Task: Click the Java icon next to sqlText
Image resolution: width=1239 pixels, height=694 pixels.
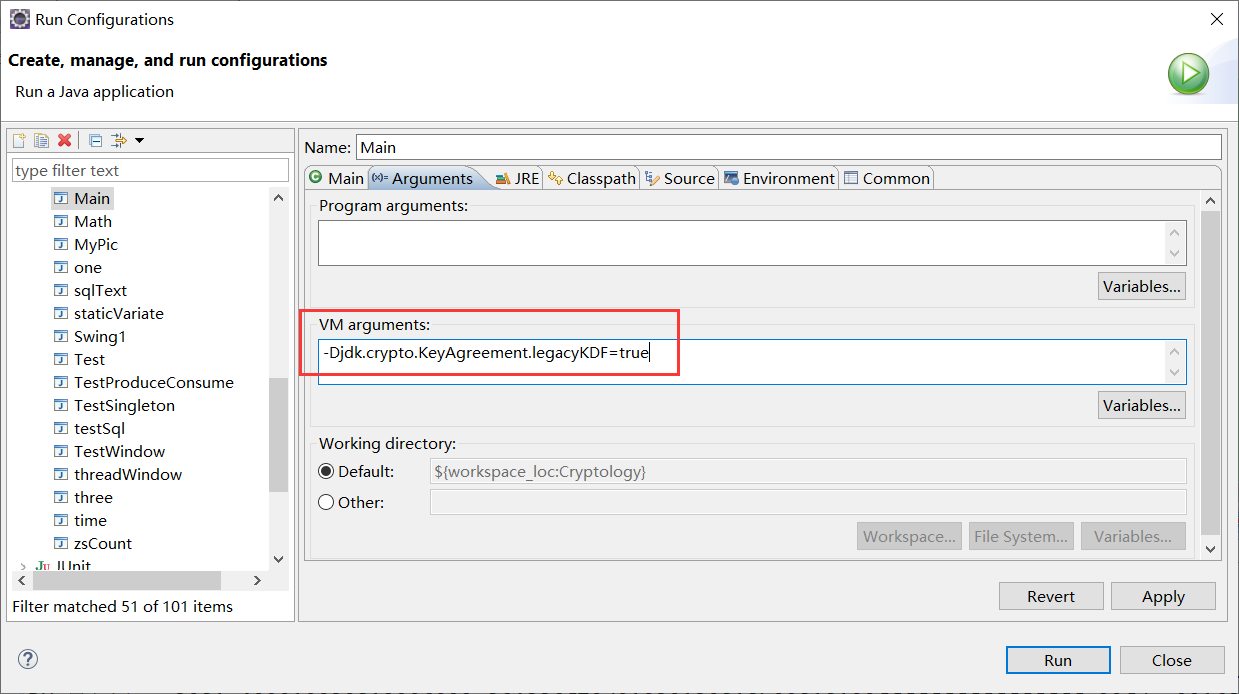Action: 61,290
